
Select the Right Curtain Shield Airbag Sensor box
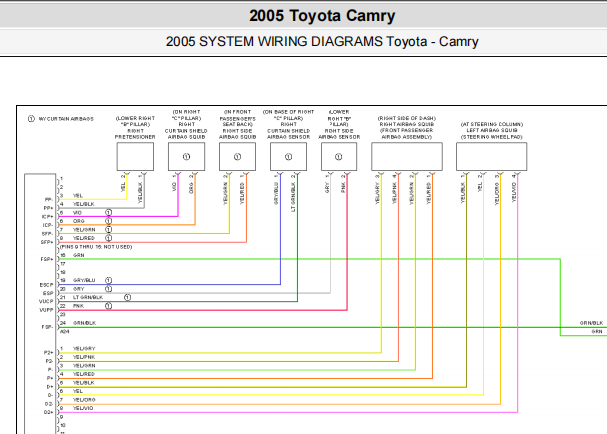(288, 156)
